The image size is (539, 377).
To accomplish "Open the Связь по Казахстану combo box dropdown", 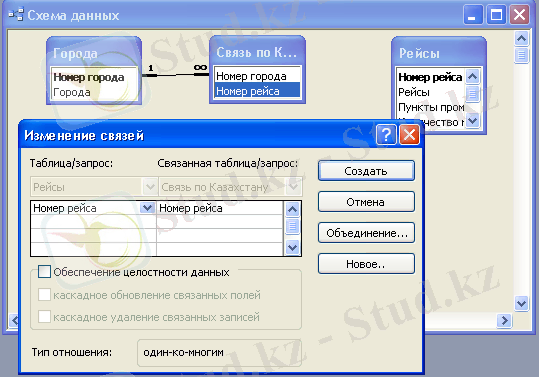I will coord(293,187).
